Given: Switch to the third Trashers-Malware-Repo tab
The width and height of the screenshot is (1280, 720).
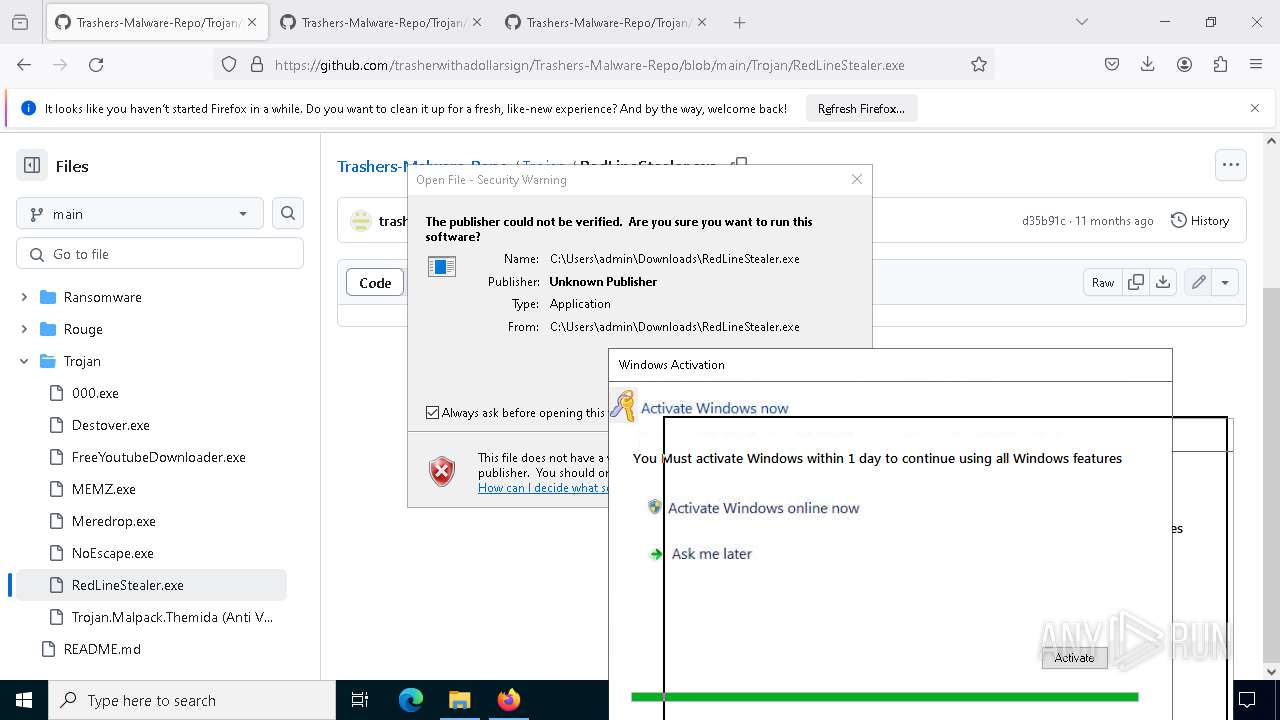Looking at the screenshot, I should (605, 22).
